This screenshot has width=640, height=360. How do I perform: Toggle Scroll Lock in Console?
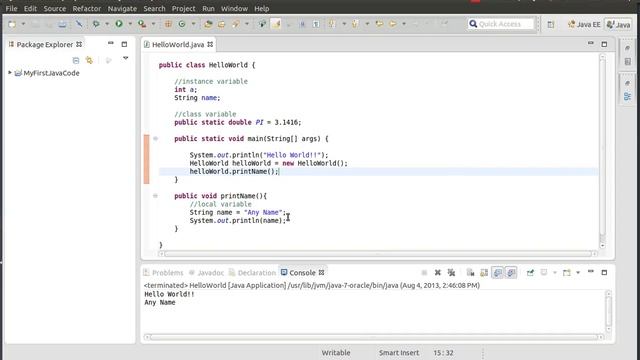pyautogui.click(x=484, y=273)
